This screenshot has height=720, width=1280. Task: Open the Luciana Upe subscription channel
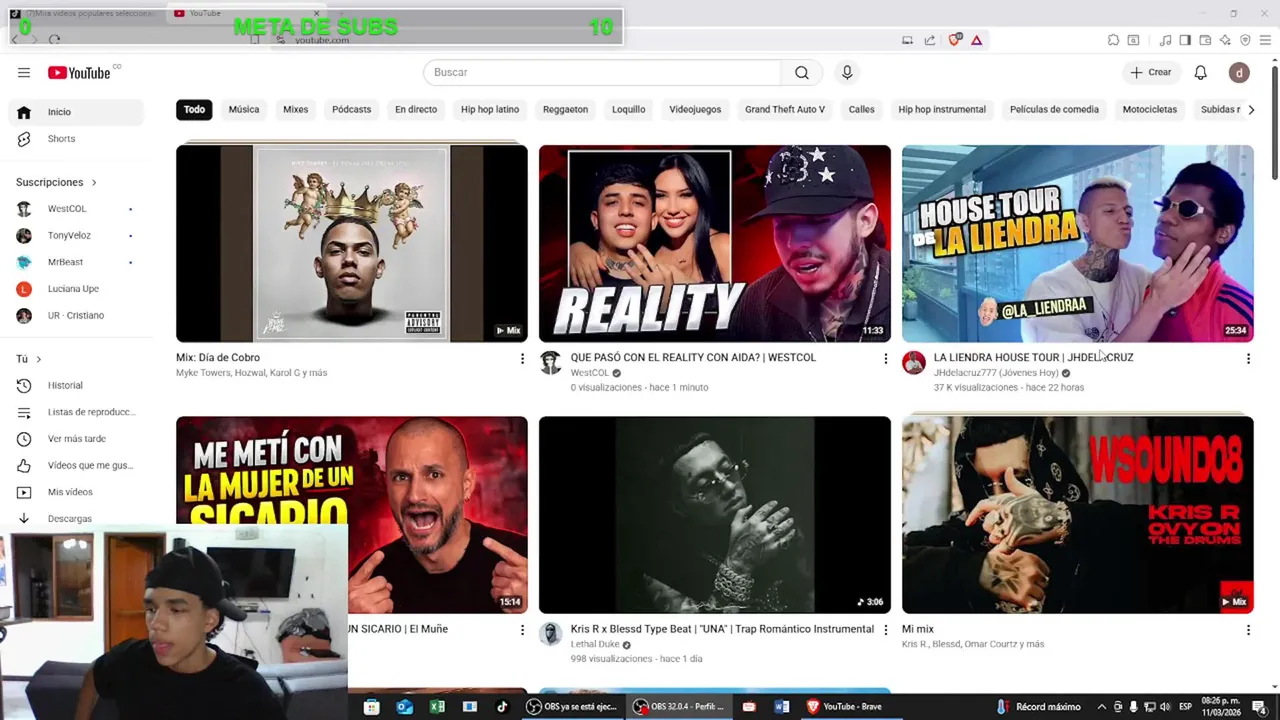(76, 289)
